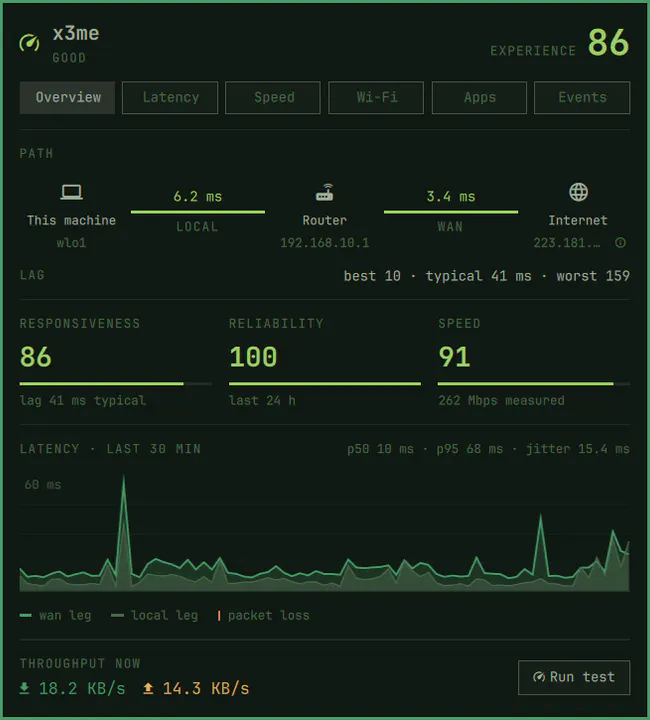Image resolution: width=650 pixels, height=720 pixels.
Task: Click the Run test button
Action: (574, 677)
